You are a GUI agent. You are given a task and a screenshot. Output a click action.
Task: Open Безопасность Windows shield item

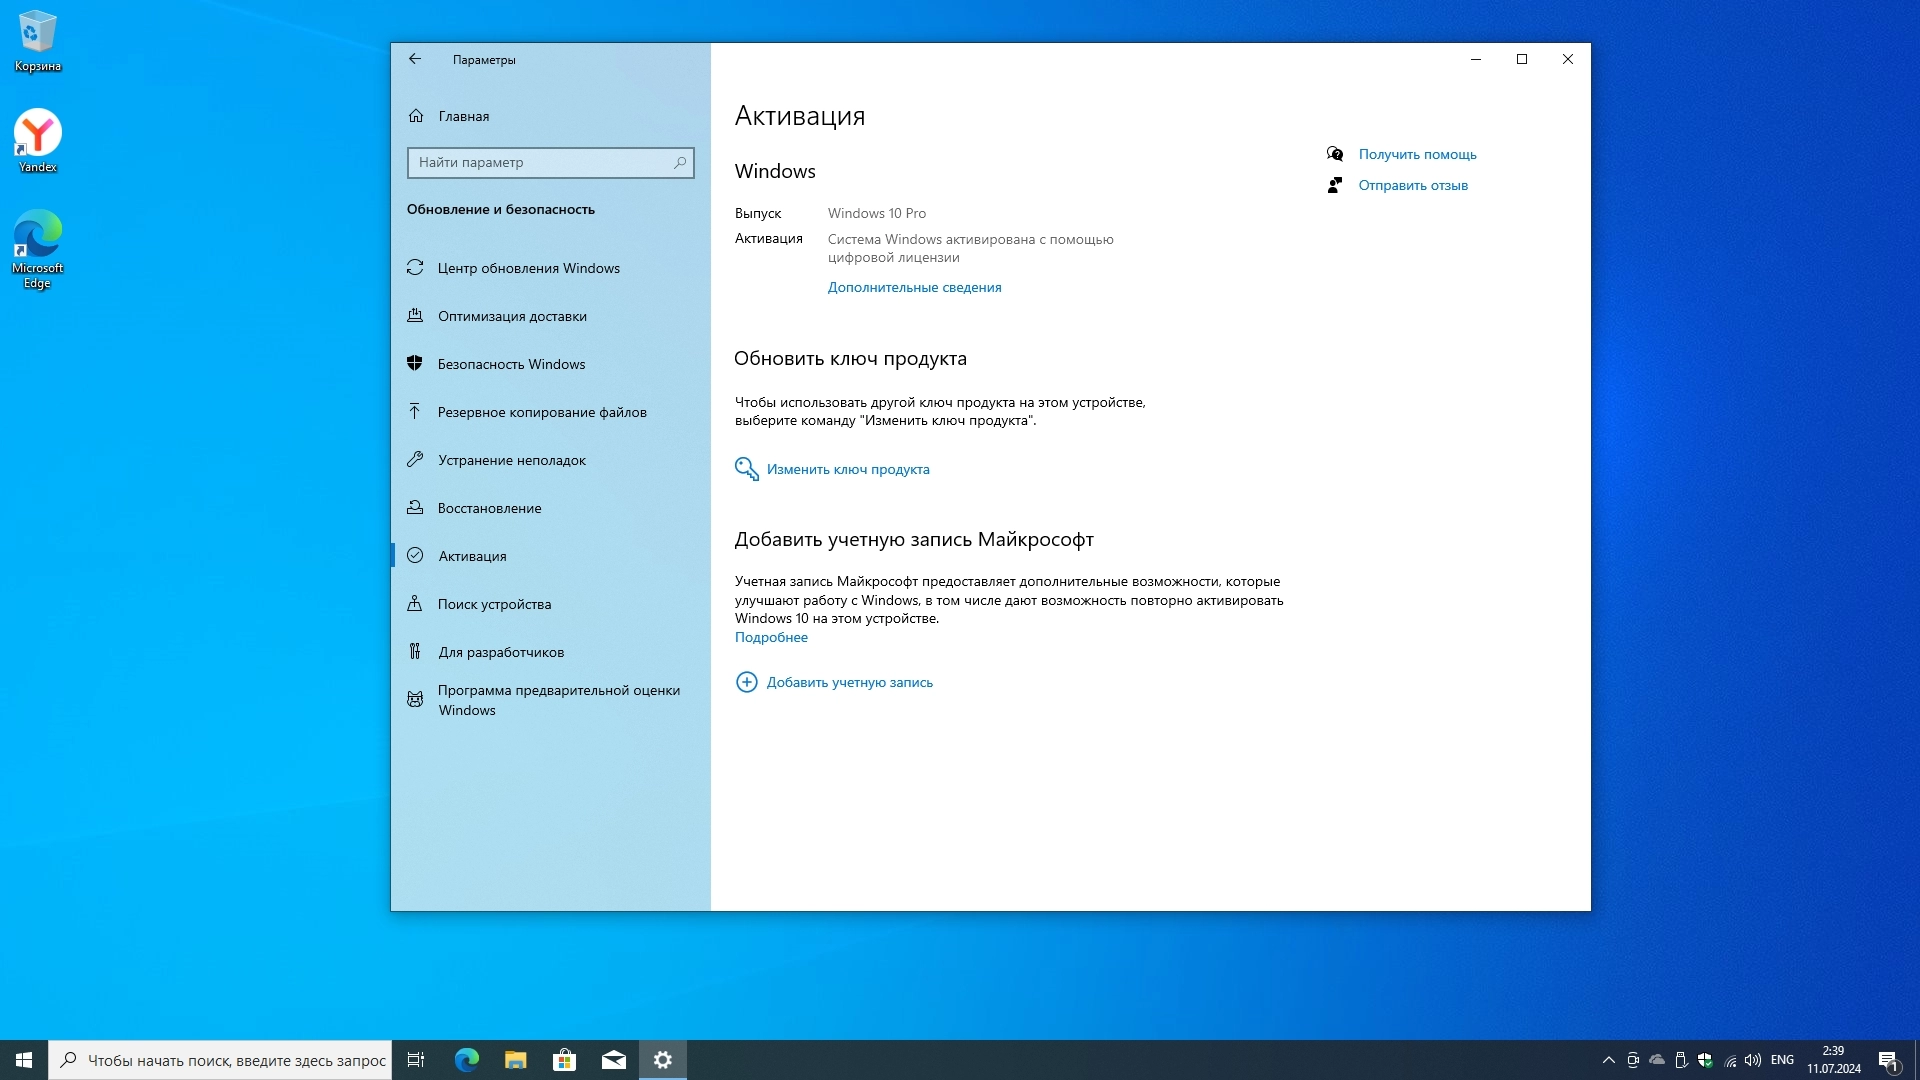coord(511,364)
